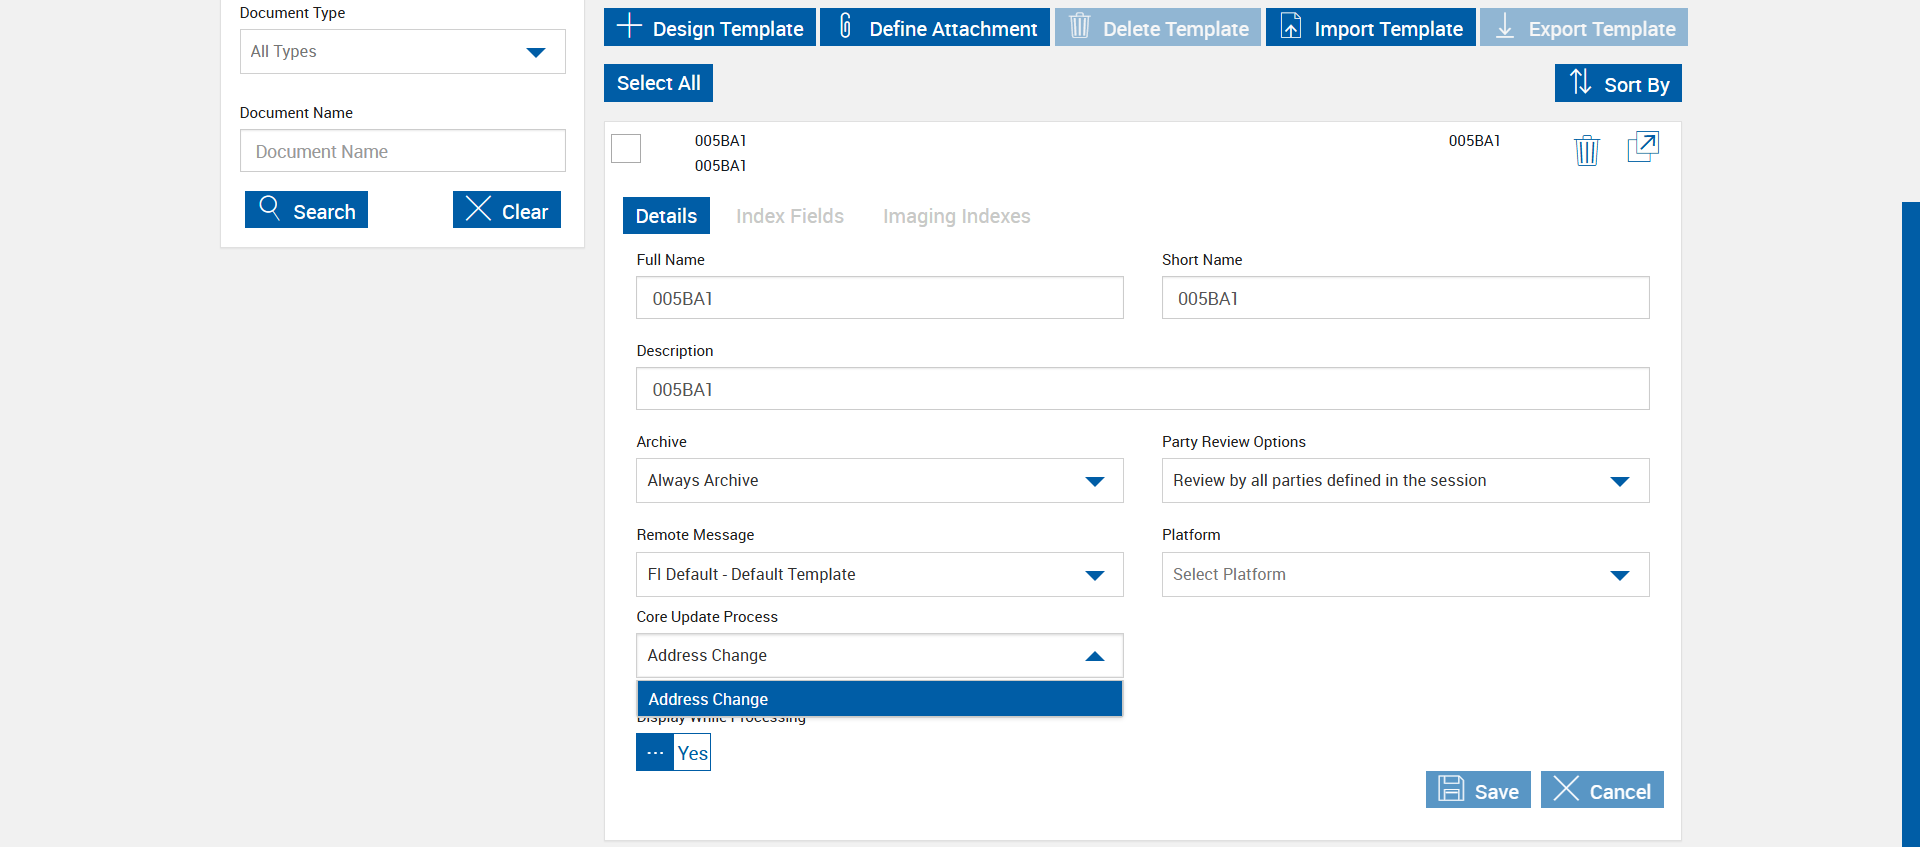
Task: Switch to the Index Fields tab
Action: point(789,216)
